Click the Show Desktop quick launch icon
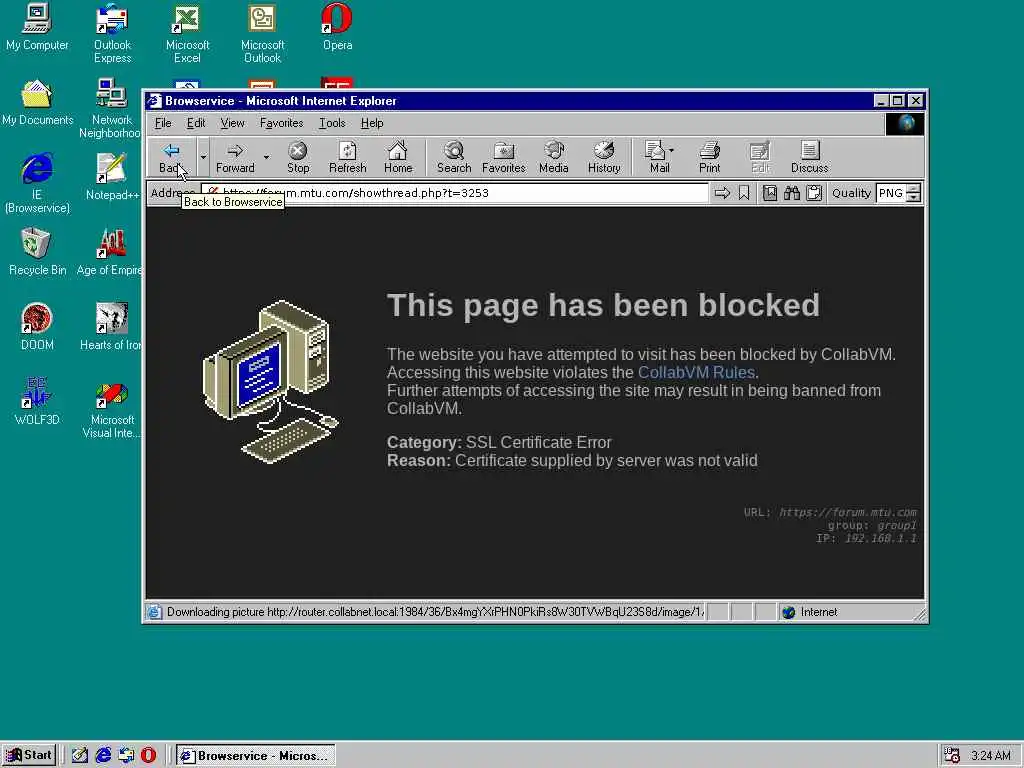Viewport: 1024px width, 768px height. pos(80,756)
